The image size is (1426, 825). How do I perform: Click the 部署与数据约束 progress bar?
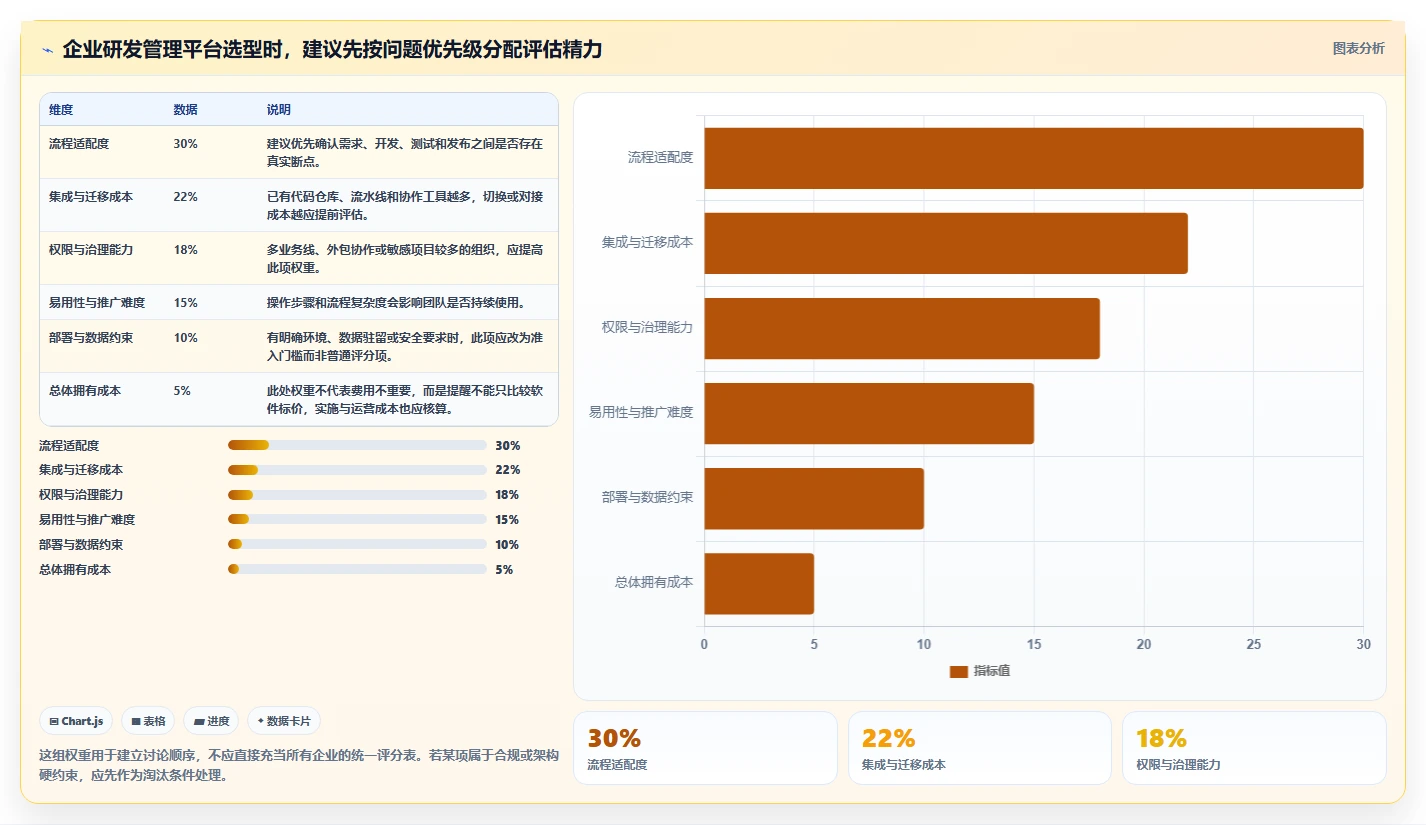357,545
